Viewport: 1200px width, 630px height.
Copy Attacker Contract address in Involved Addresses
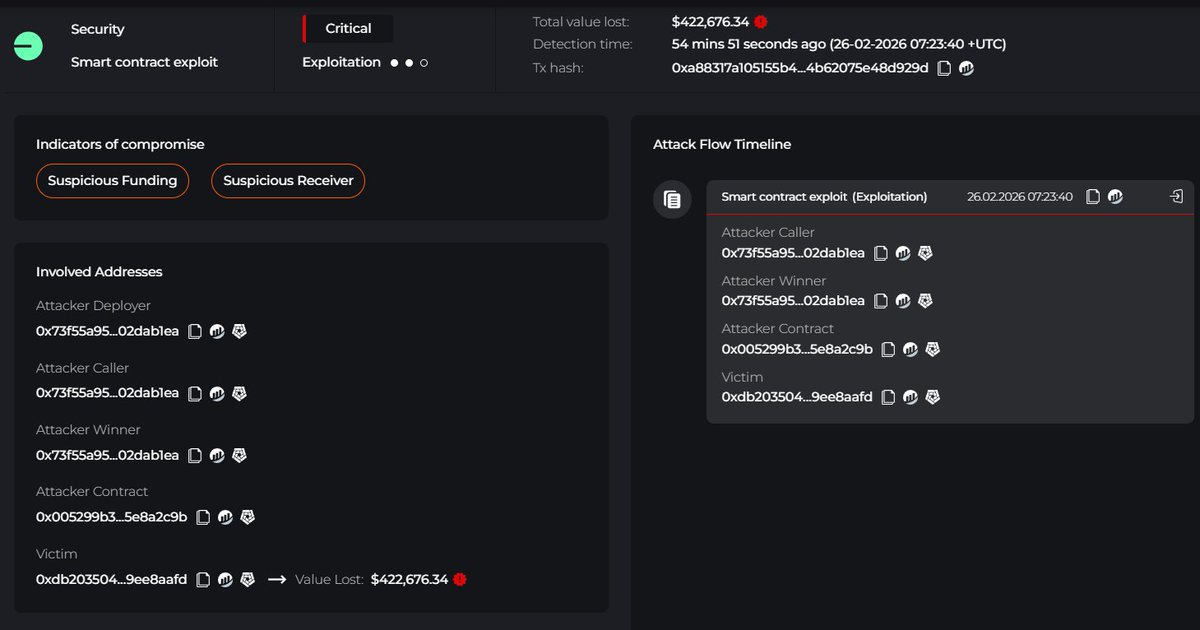(x=203, y=517)
